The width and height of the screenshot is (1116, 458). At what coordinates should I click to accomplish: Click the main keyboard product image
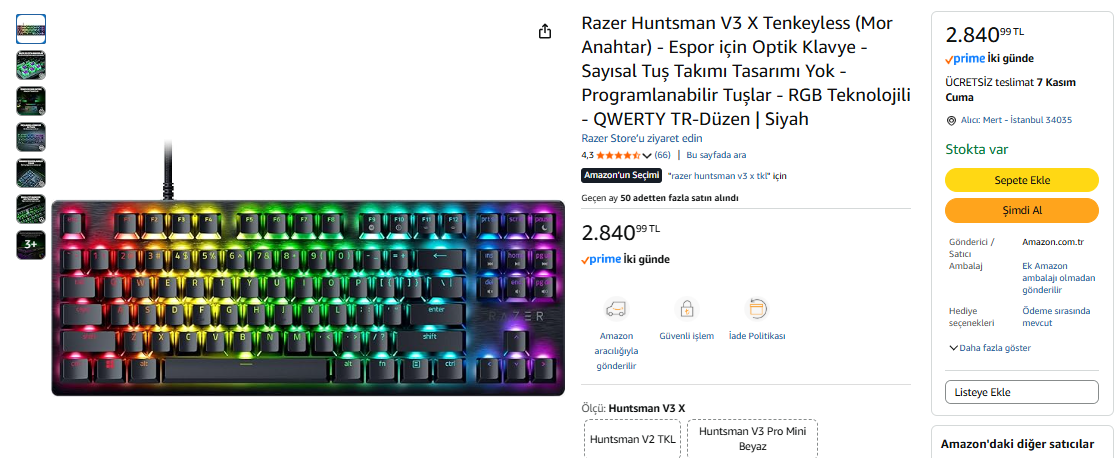click(x=307, y=298)
